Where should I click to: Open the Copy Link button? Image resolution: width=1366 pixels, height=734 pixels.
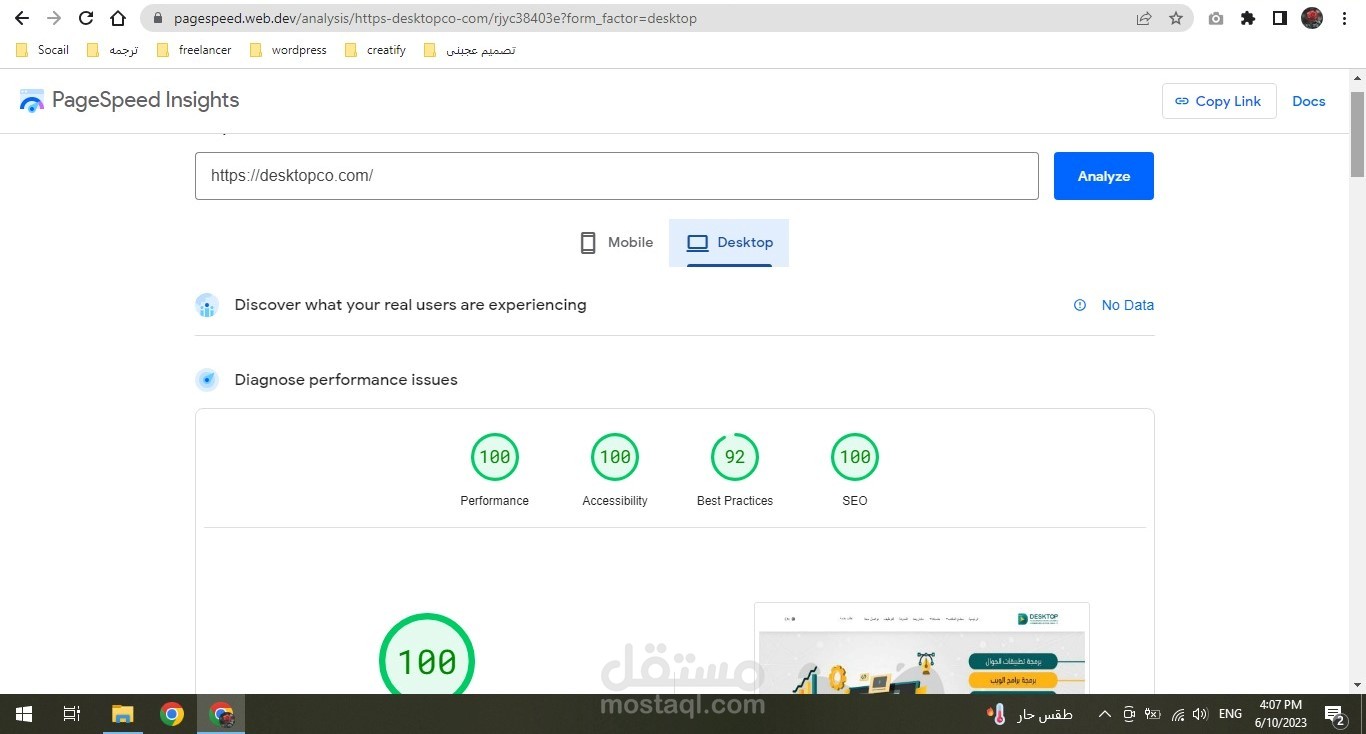(x=1218, y=101)
